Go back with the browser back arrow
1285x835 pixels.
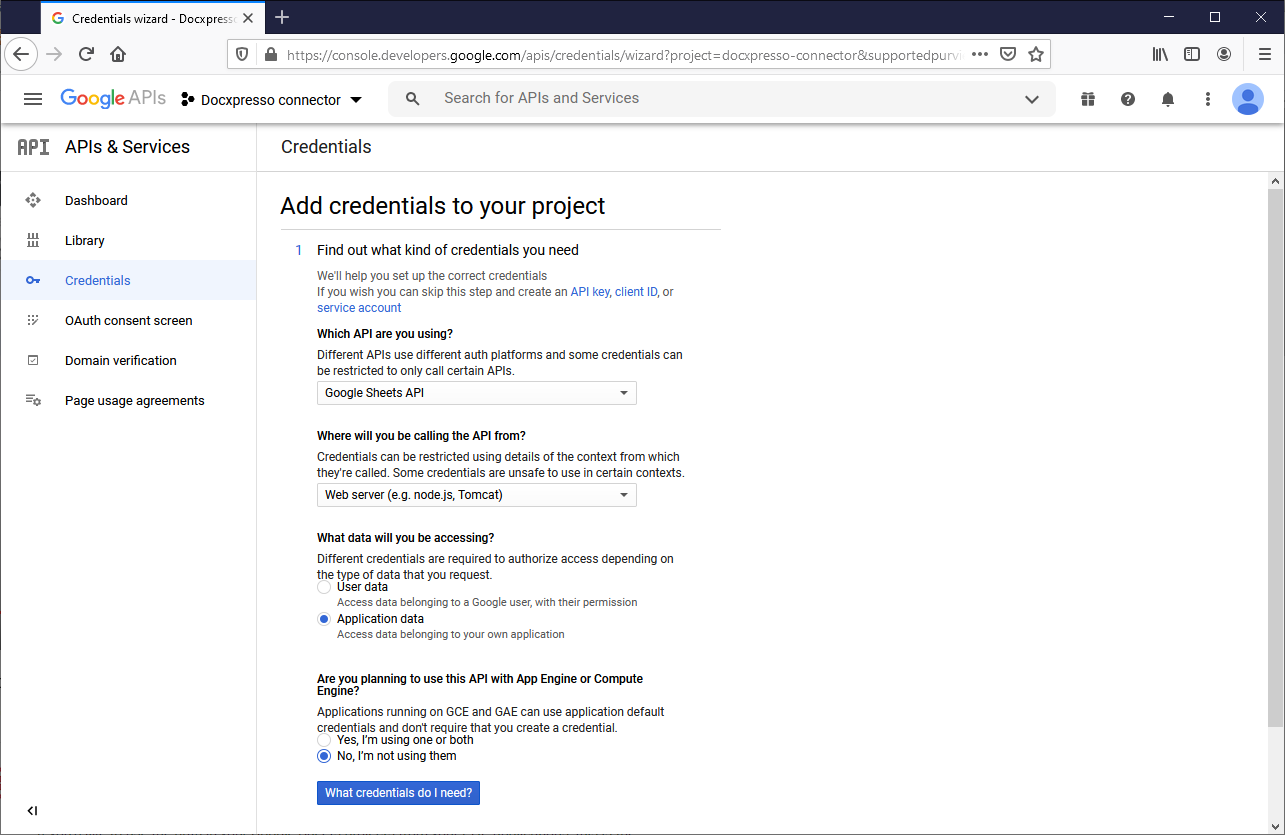pyautogui.click(x=22, y=54)
